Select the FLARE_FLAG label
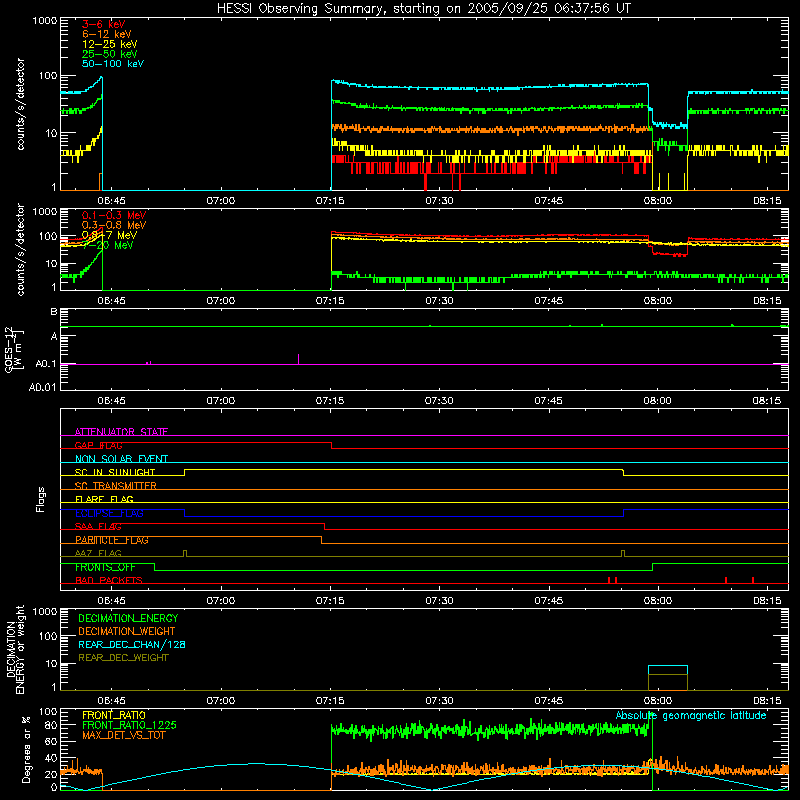 click(104, 499)
